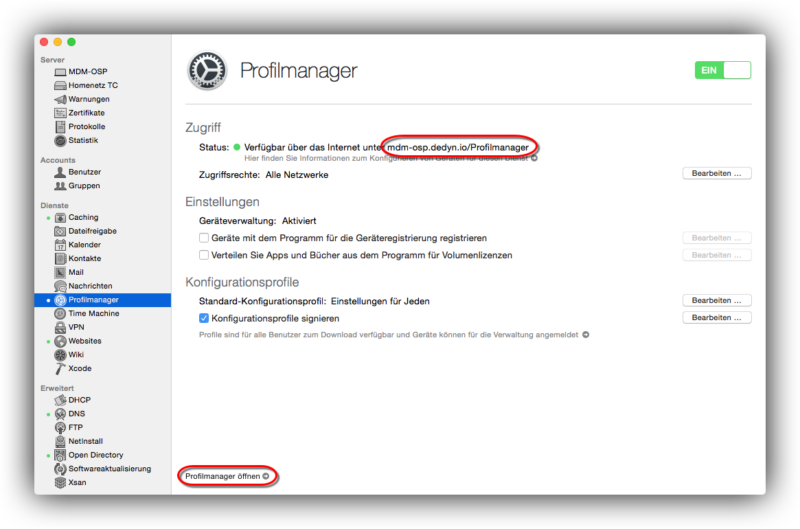The image size is (800, 529).
Task: Select the Caching service icon
Action: (60, 217)
